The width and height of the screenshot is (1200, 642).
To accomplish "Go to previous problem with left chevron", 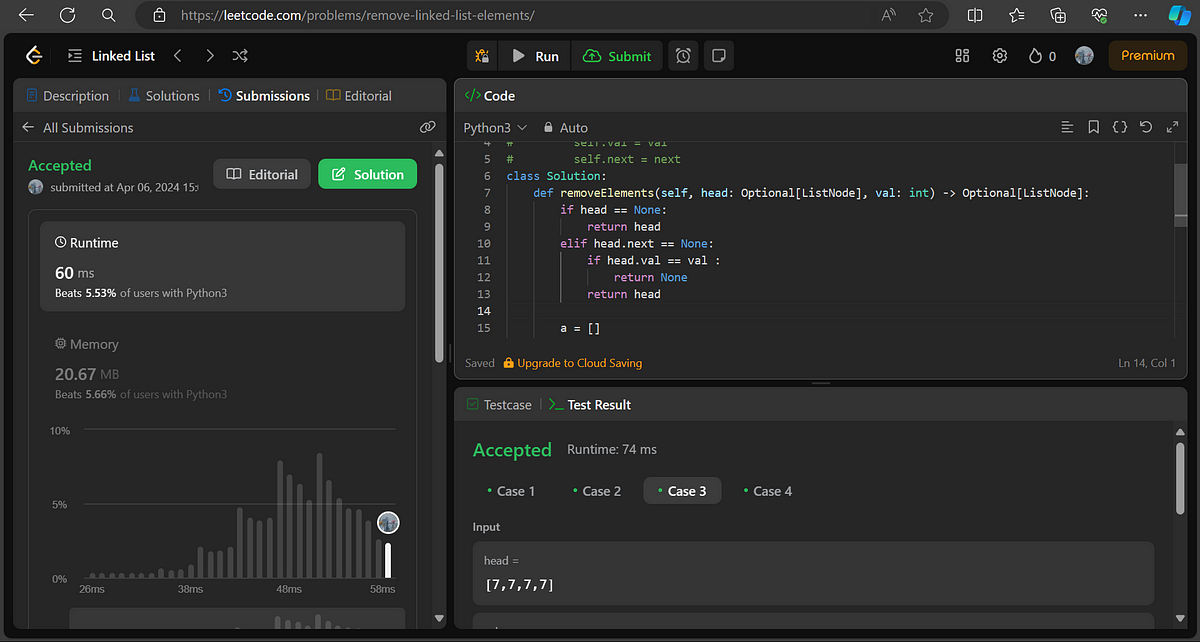I will (177, 56).
